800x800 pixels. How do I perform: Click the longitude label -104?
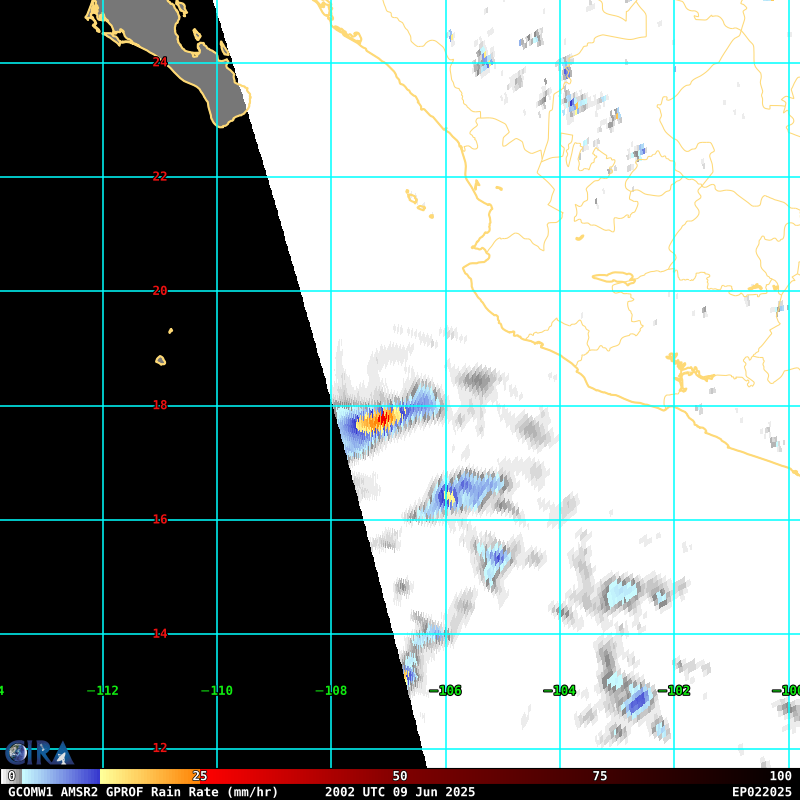pos(559,691)
